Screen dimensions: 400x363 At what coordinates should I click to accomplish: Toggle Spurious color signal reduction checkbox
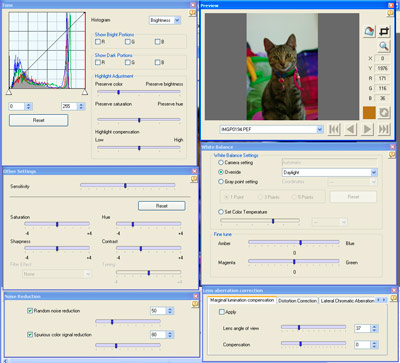[x=30, y=334]
